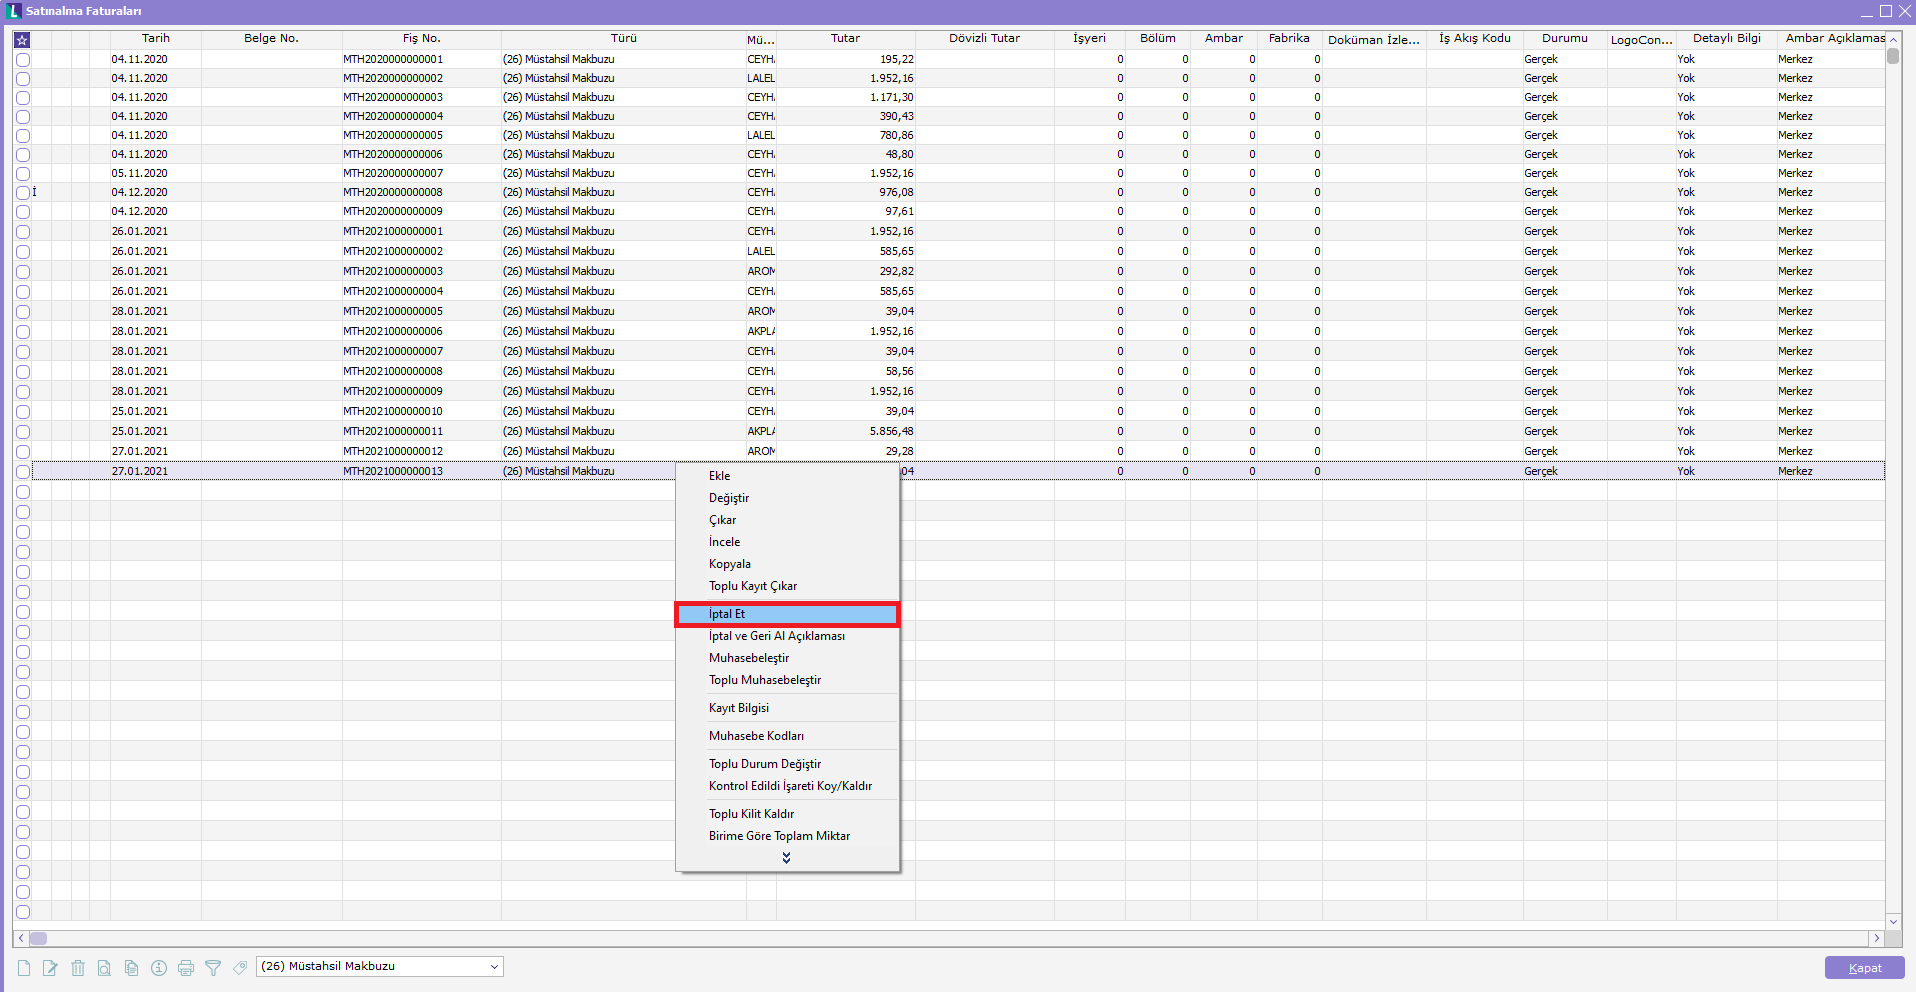Select checkbox for row MTH2021000000005
Screen dimensions: 1916x992
pyautogui.click(x=23, y=312)
